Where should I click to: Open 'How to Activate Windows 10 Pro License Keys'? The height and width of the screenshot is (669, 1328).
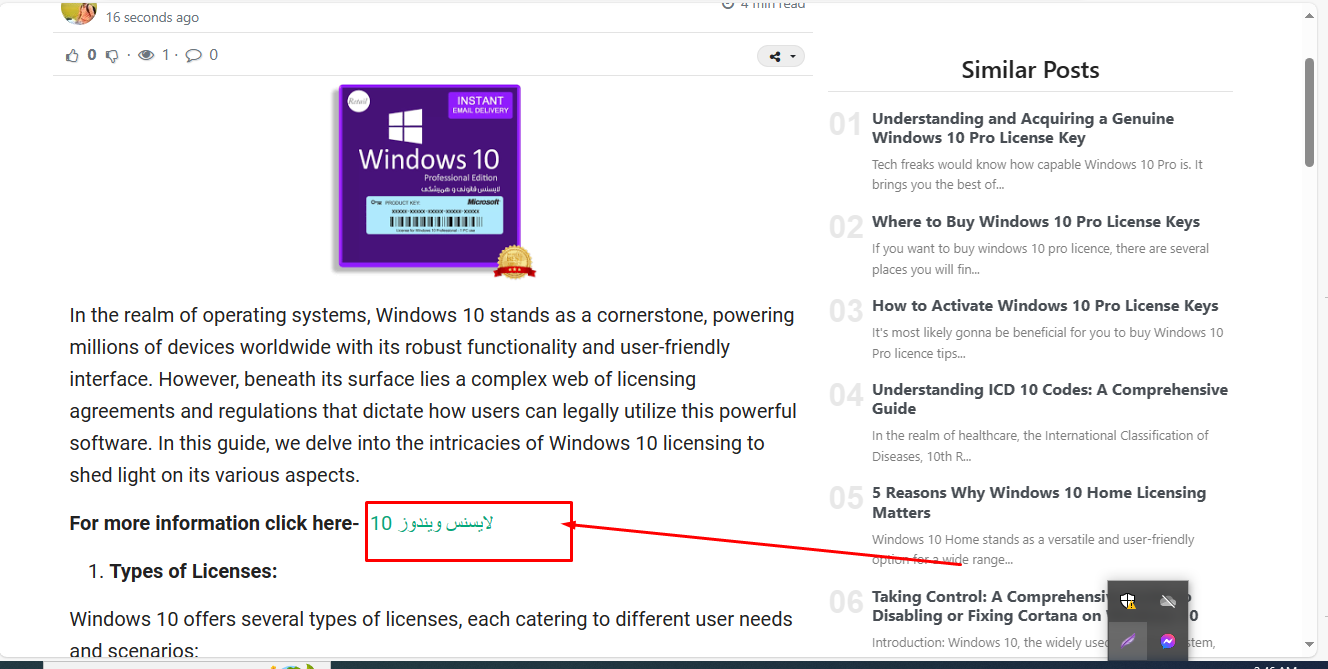pyautogui.click(x=1045, y=306)
